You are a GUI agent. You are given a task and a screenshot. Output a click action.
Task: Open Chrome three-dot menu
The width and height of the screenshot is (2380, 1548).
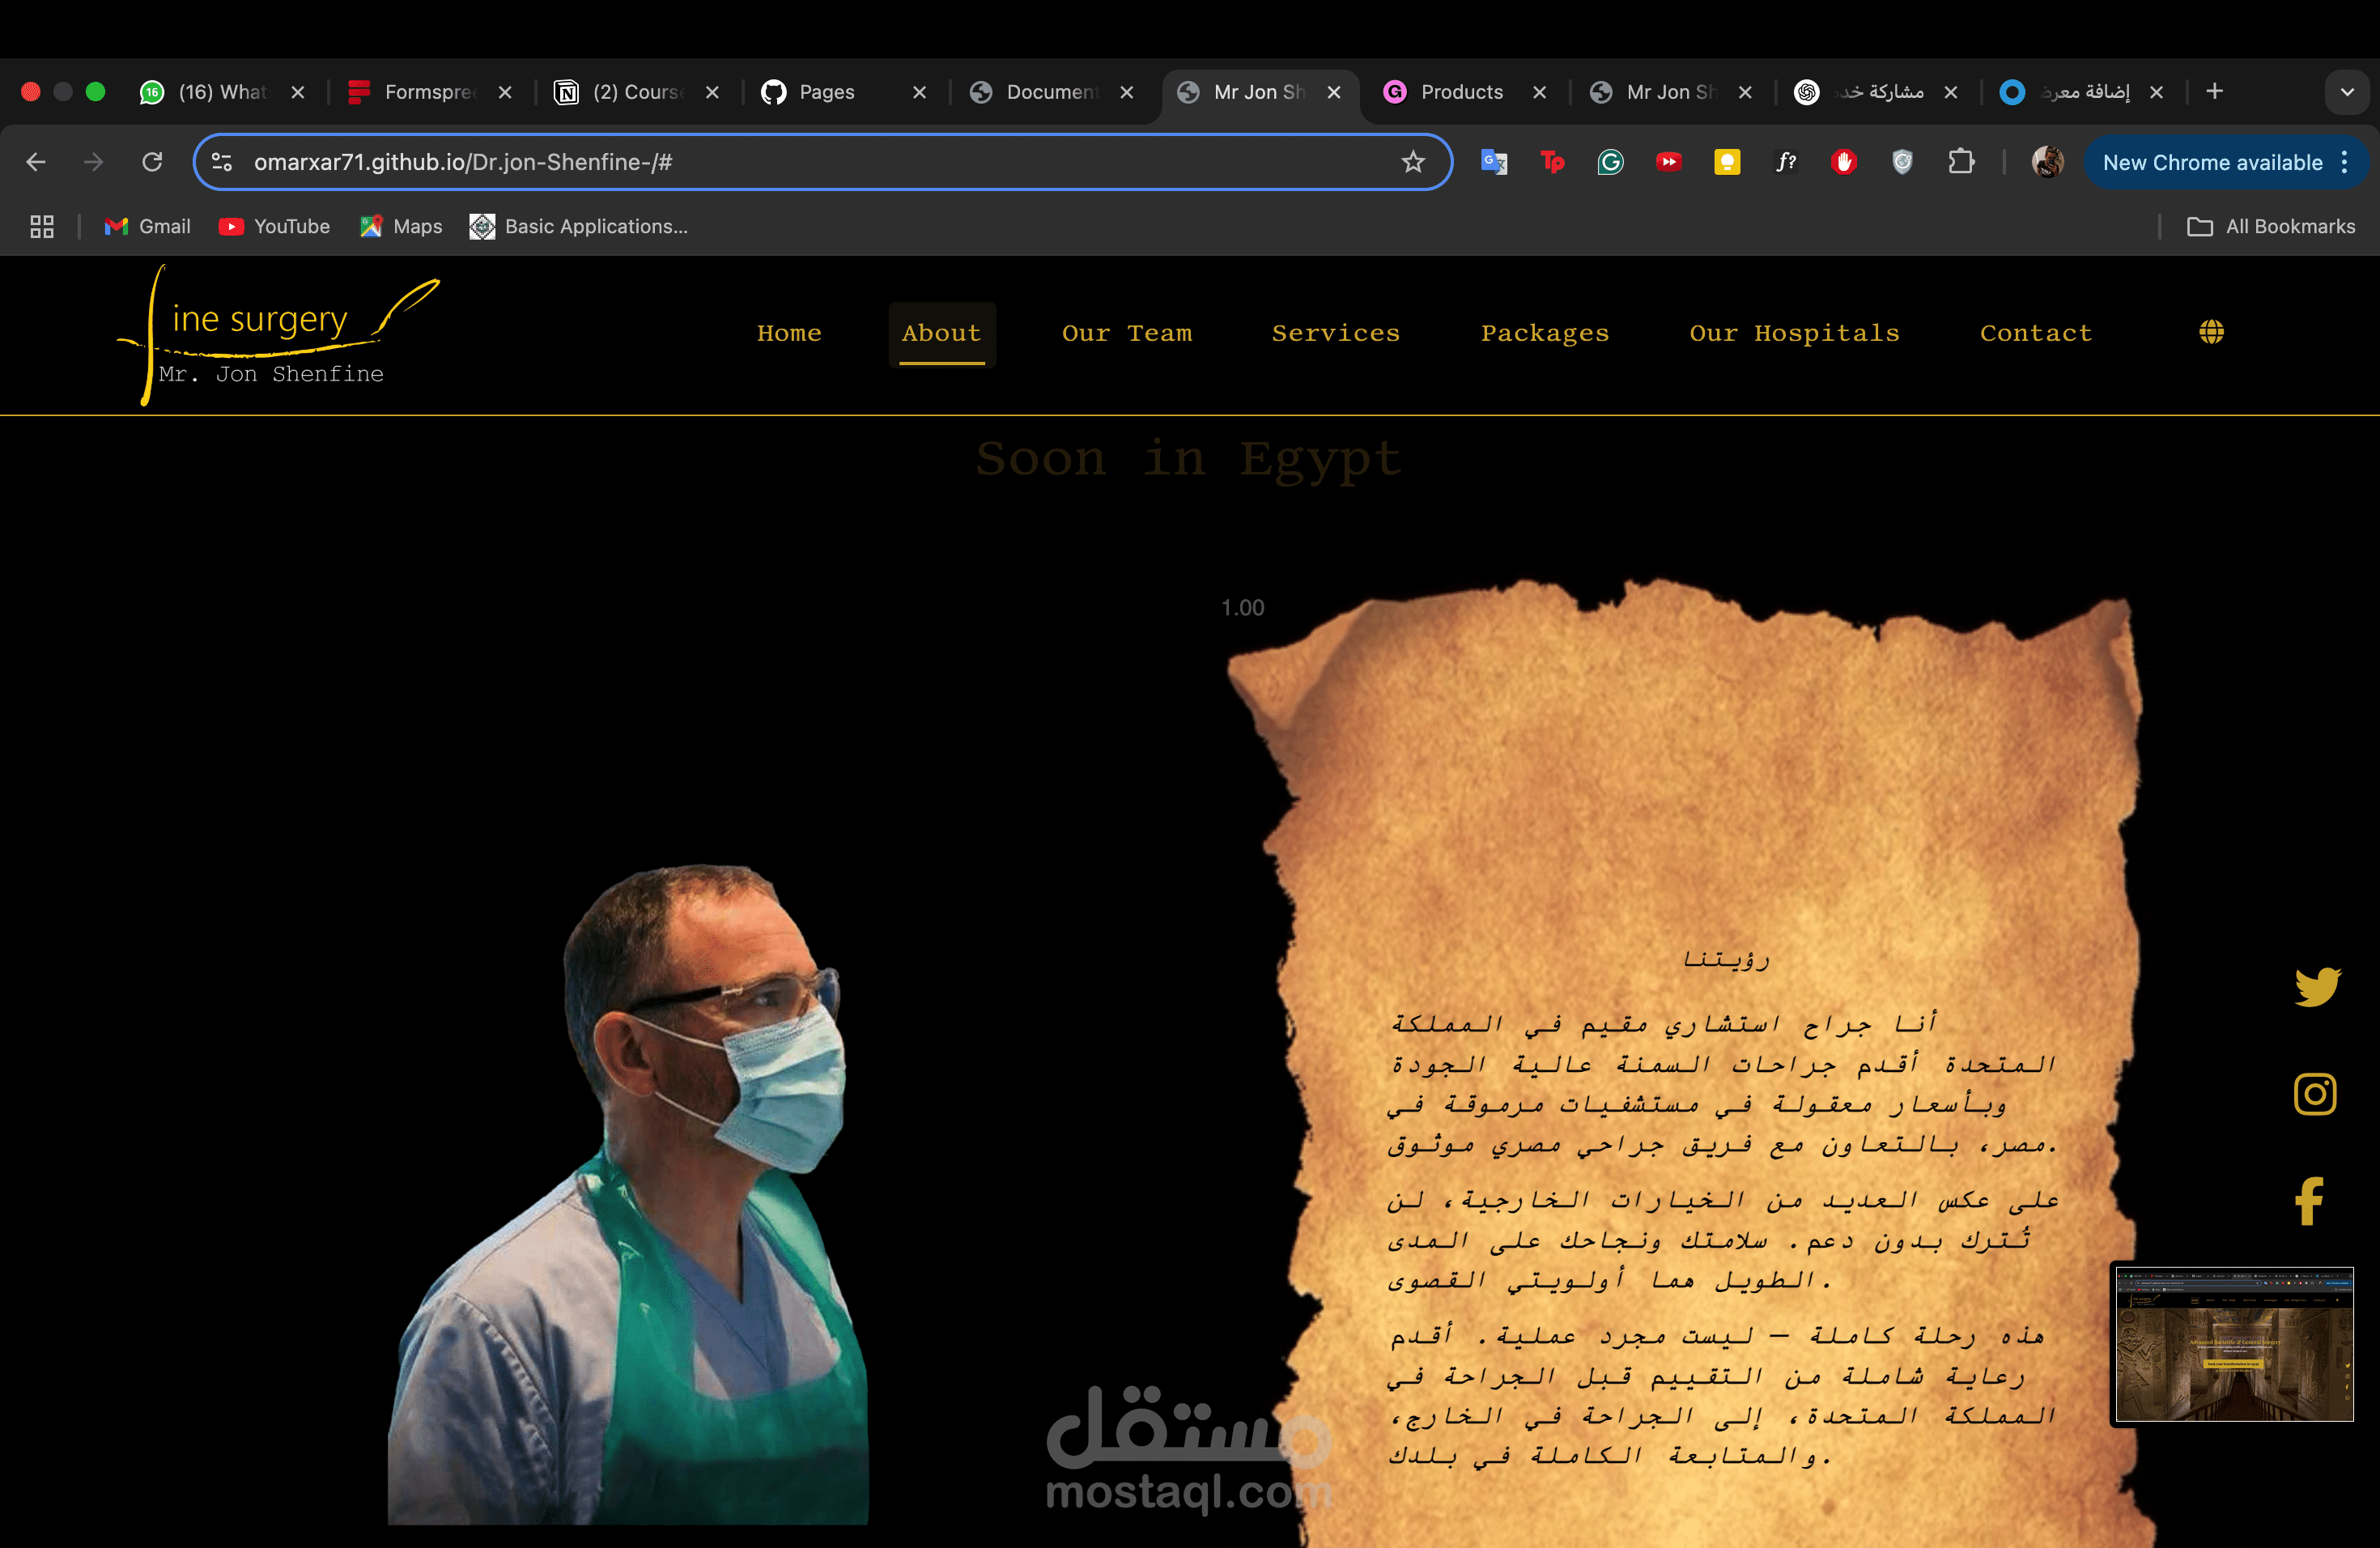click(2345, 162)
